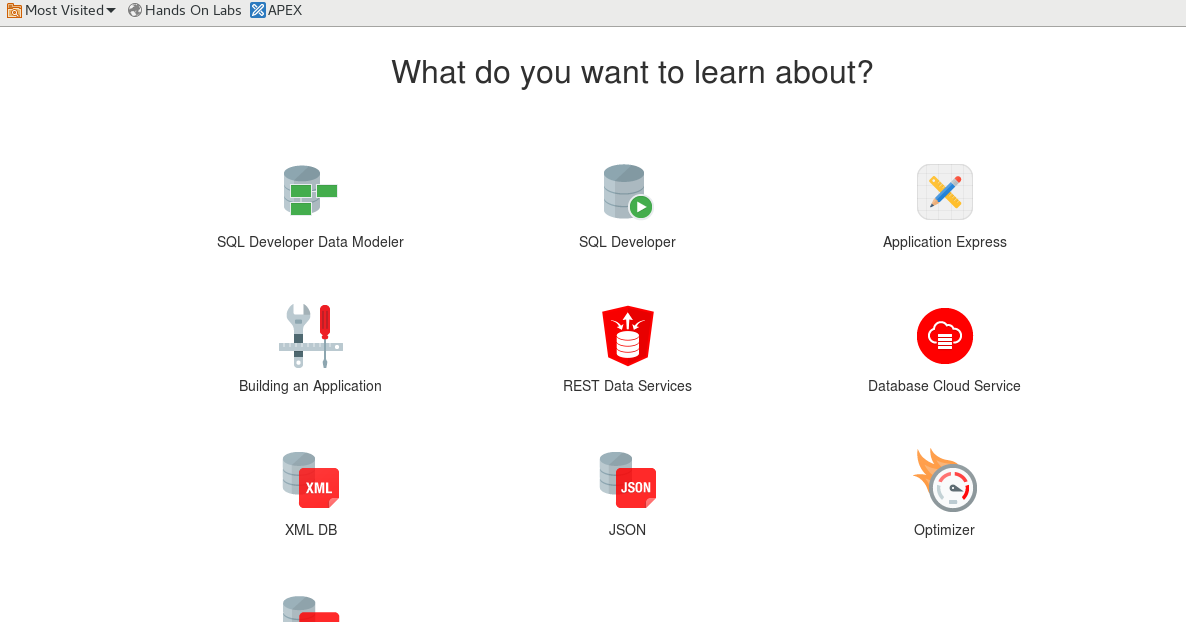Click the REST Data Services label text
The height and width of the screenshot is (622, 1186).
(x=627, y=385)
